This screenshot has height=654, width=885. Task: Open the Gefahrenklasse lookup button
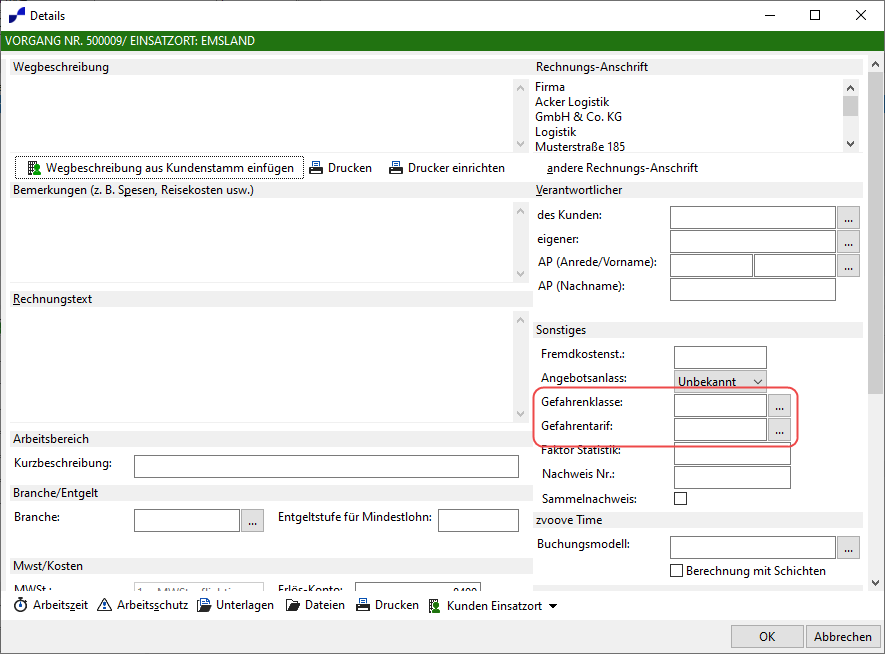point(779,405)
